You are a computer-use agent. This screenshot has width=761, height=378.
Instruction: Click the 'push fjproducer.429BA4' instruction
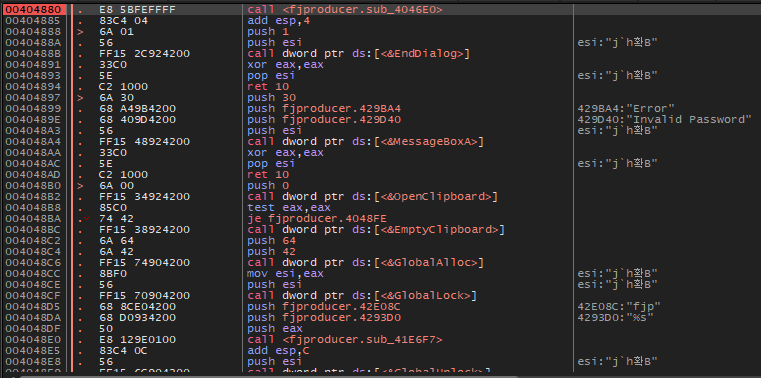pyautogui.click(x=324, y=109)
